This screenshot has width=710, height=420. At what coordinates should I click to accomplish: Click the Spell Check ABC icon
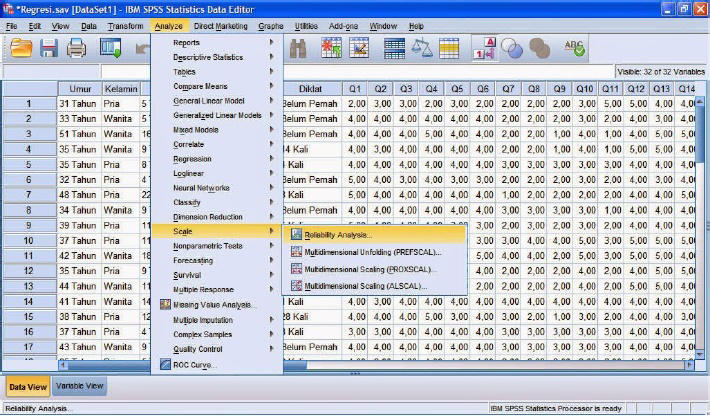(575, 48)
